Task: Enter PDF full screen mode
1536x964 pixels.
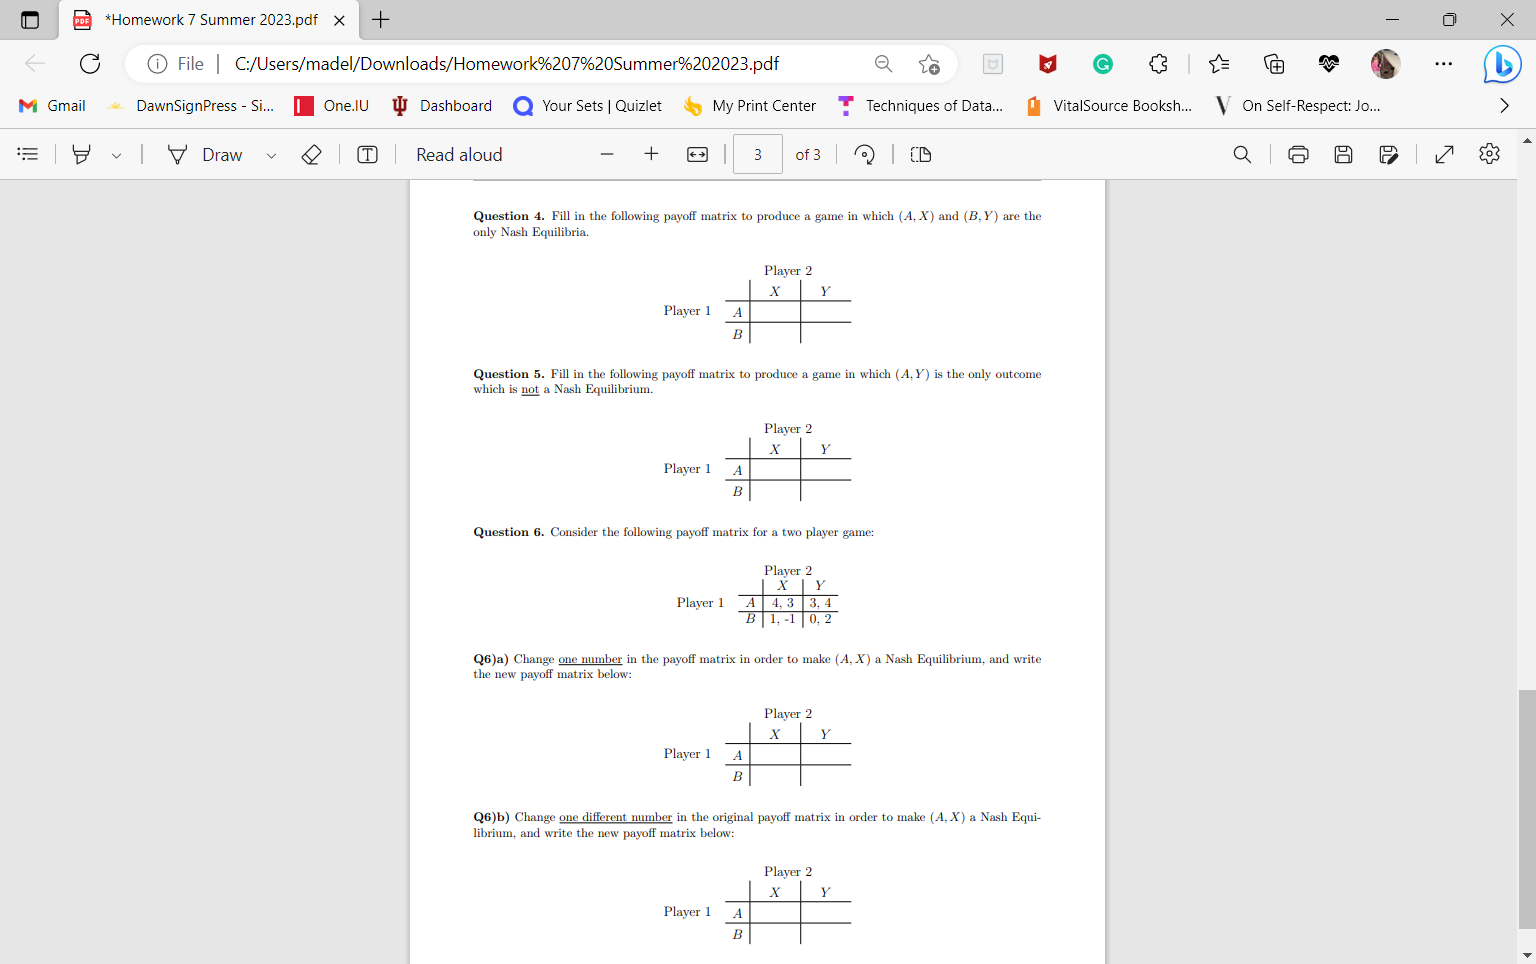Action: point(1444,154)
